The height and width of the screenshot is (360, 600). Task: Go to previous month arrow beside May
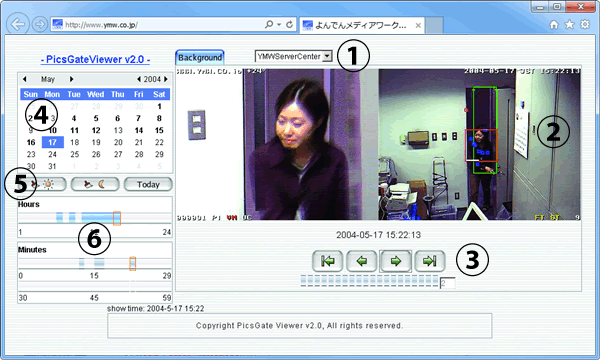click(24, 79)
